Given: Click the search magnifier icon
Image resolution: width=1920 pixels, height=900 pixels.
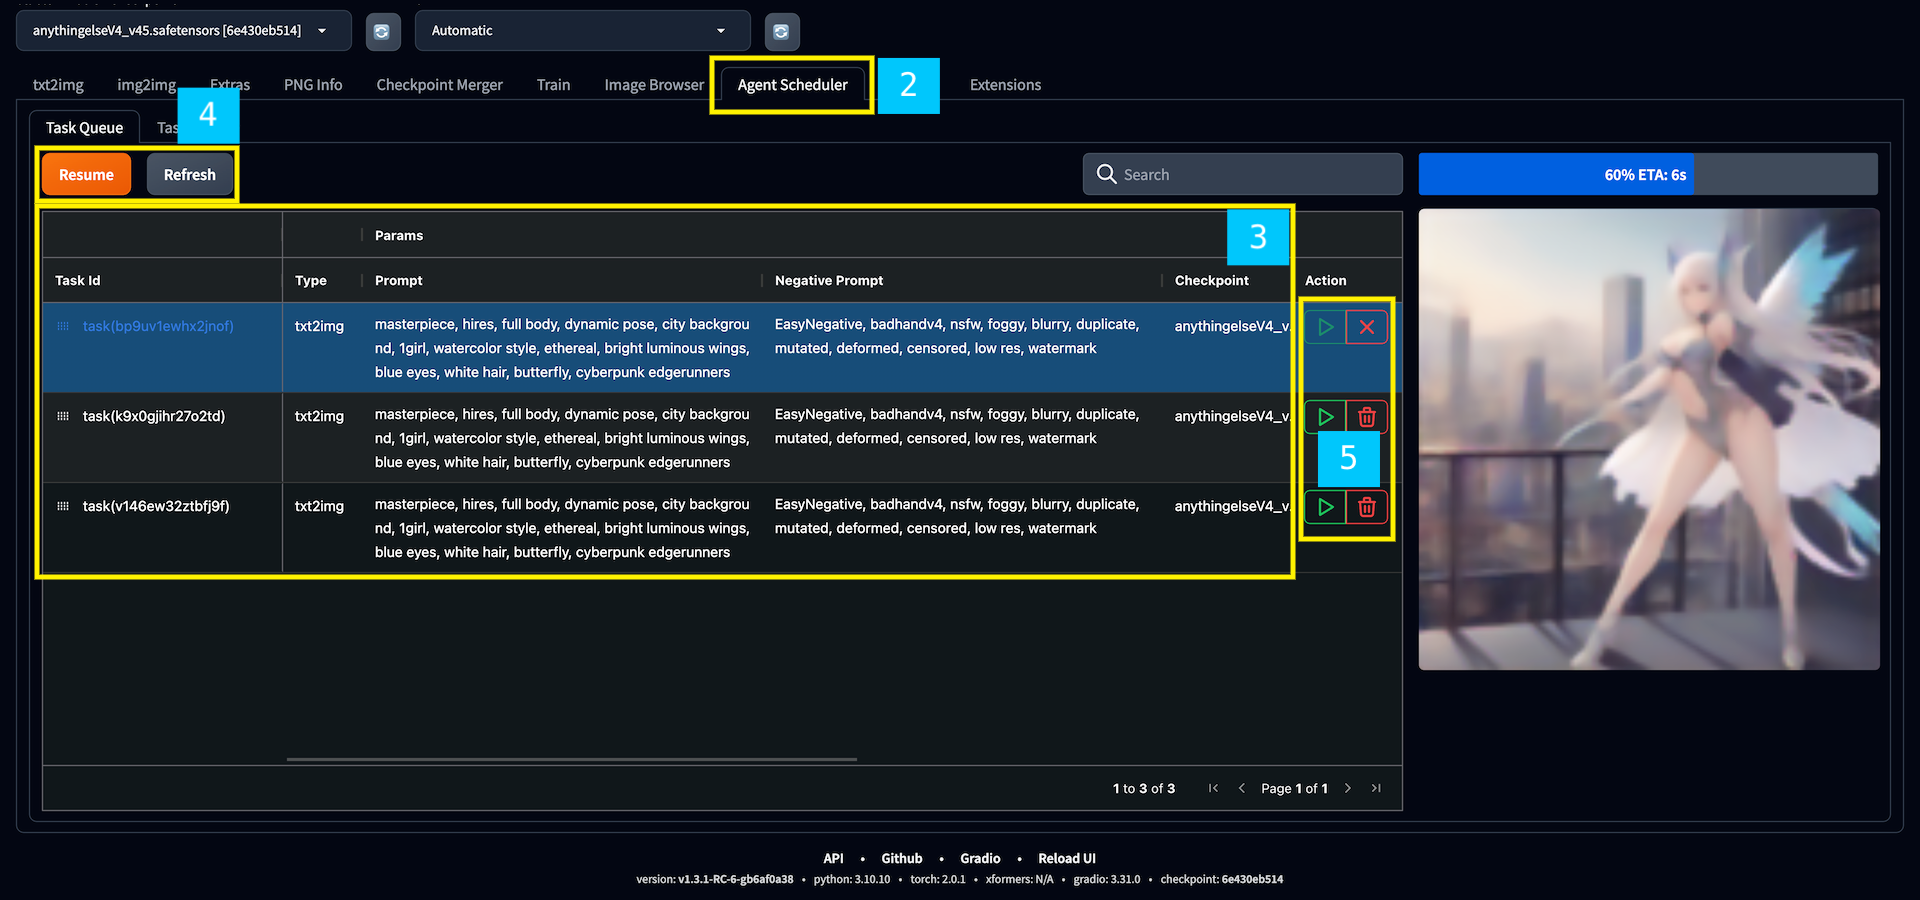Looking at the screenshot, I should click(1106, 173).
